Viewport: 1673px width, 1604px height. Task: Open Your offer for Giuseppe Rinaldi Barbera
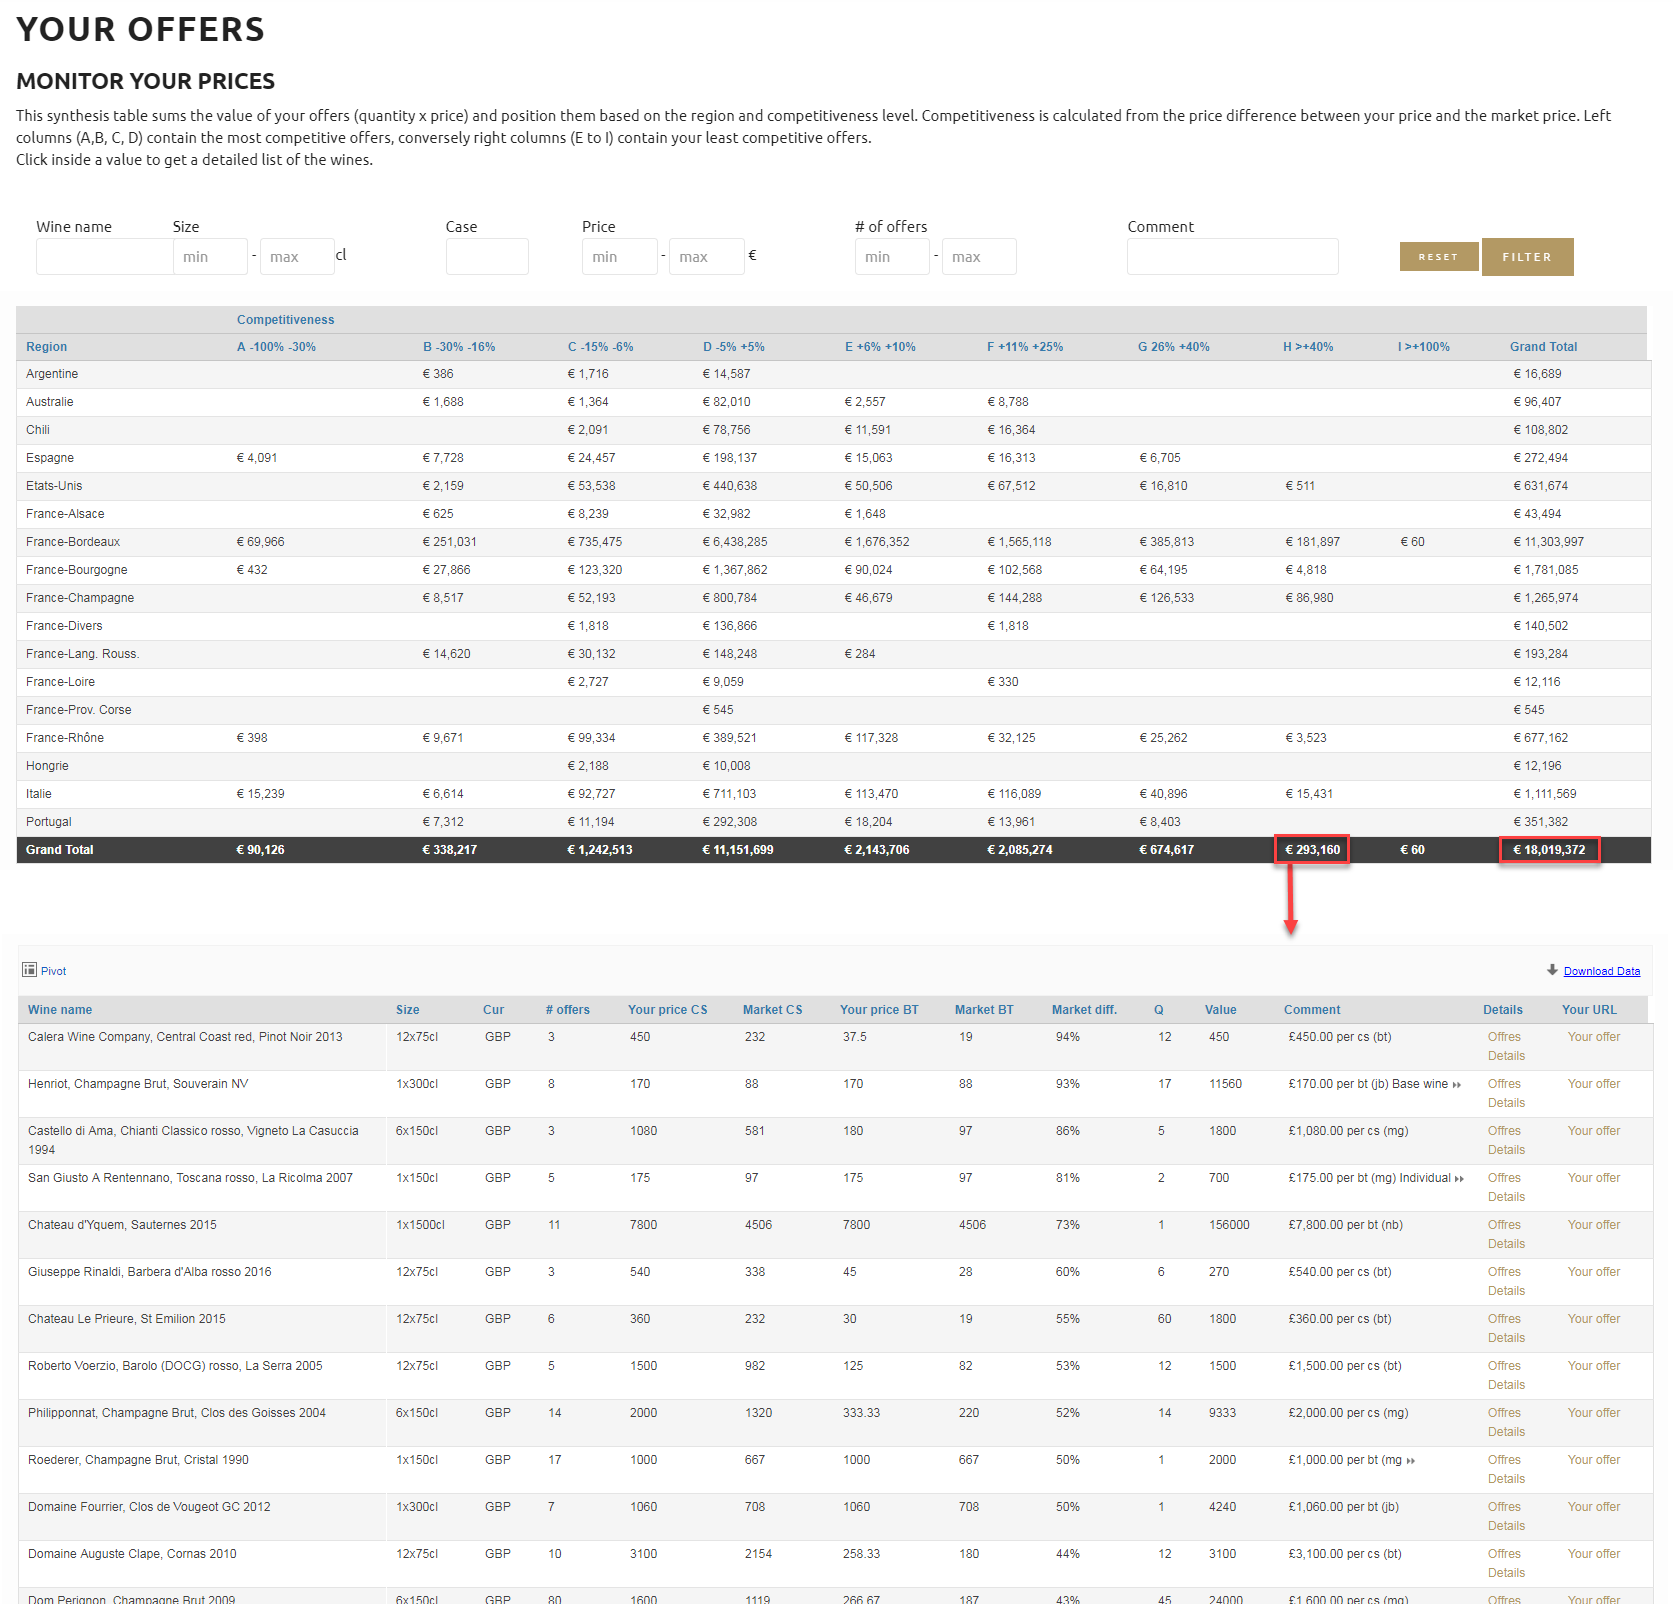coord(1594,1273)
